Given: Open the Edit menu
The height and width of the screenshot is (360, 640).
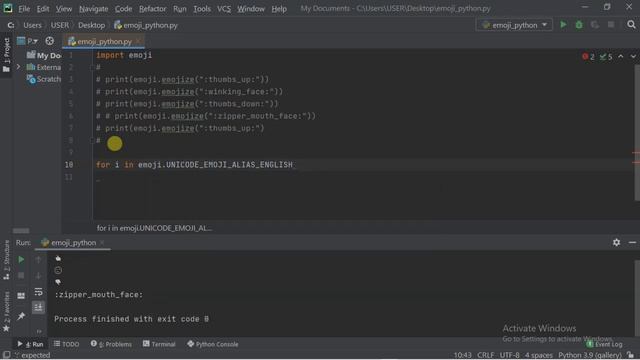Looking at the screenshot, I should point(43,9).
